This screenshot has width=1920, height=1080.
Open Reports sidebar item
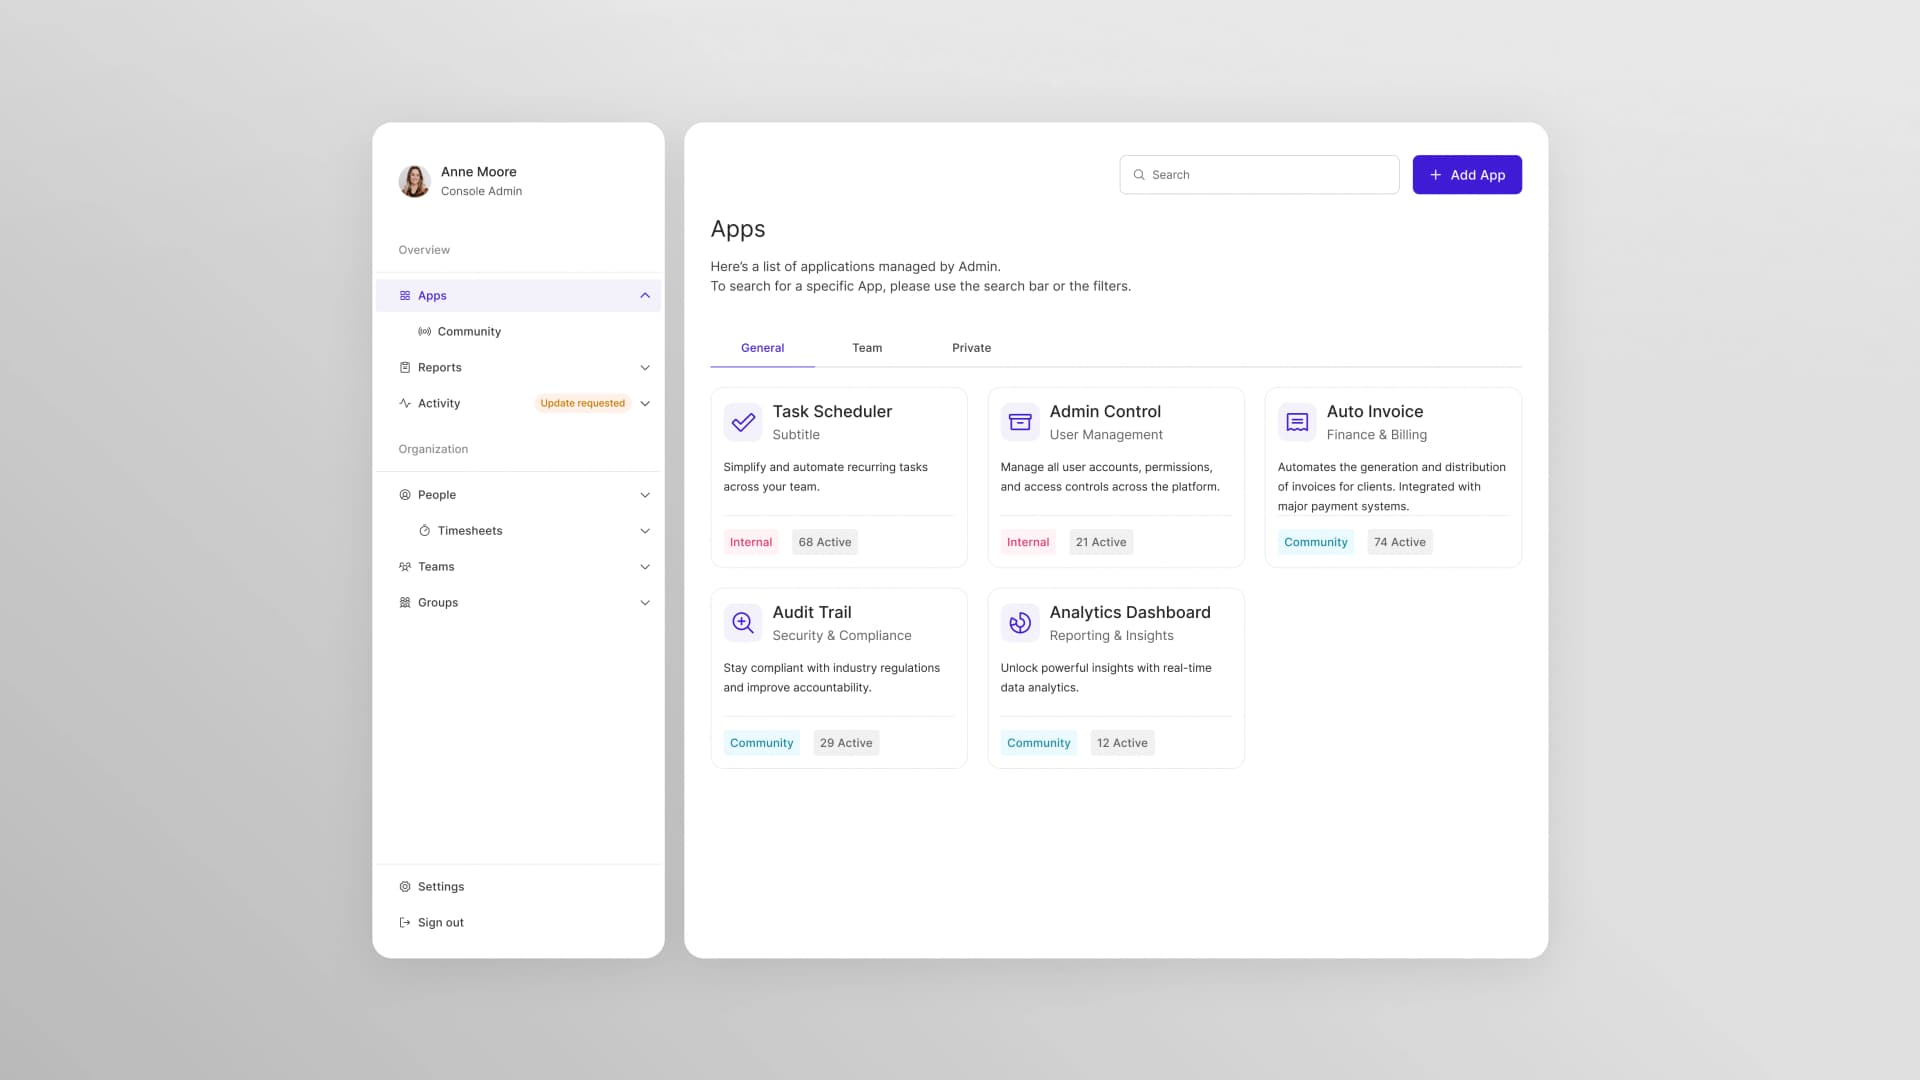coord(518,368)
